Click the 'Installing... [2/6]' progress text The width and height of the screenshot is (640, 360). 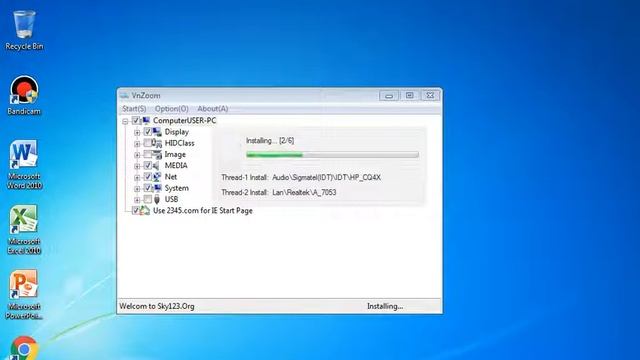[x=270, y=140]
